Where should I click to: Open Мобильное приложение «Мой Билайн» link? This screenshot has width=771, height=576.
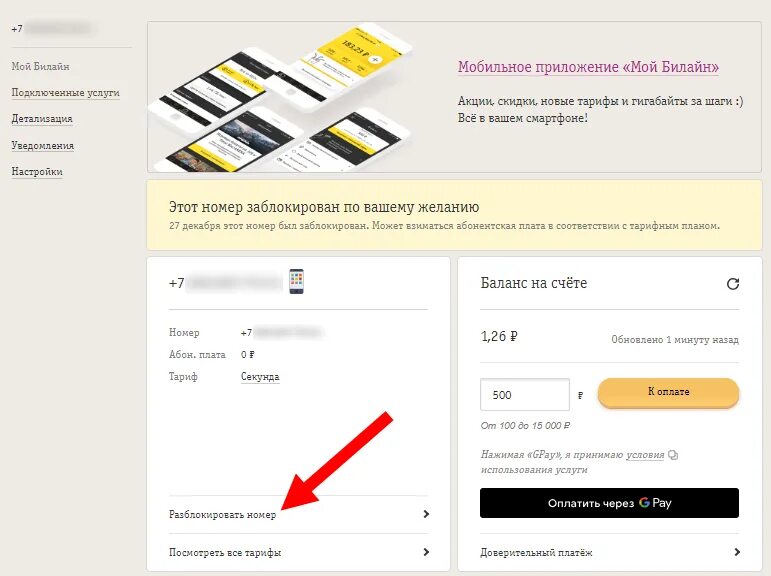pos(588,67)
